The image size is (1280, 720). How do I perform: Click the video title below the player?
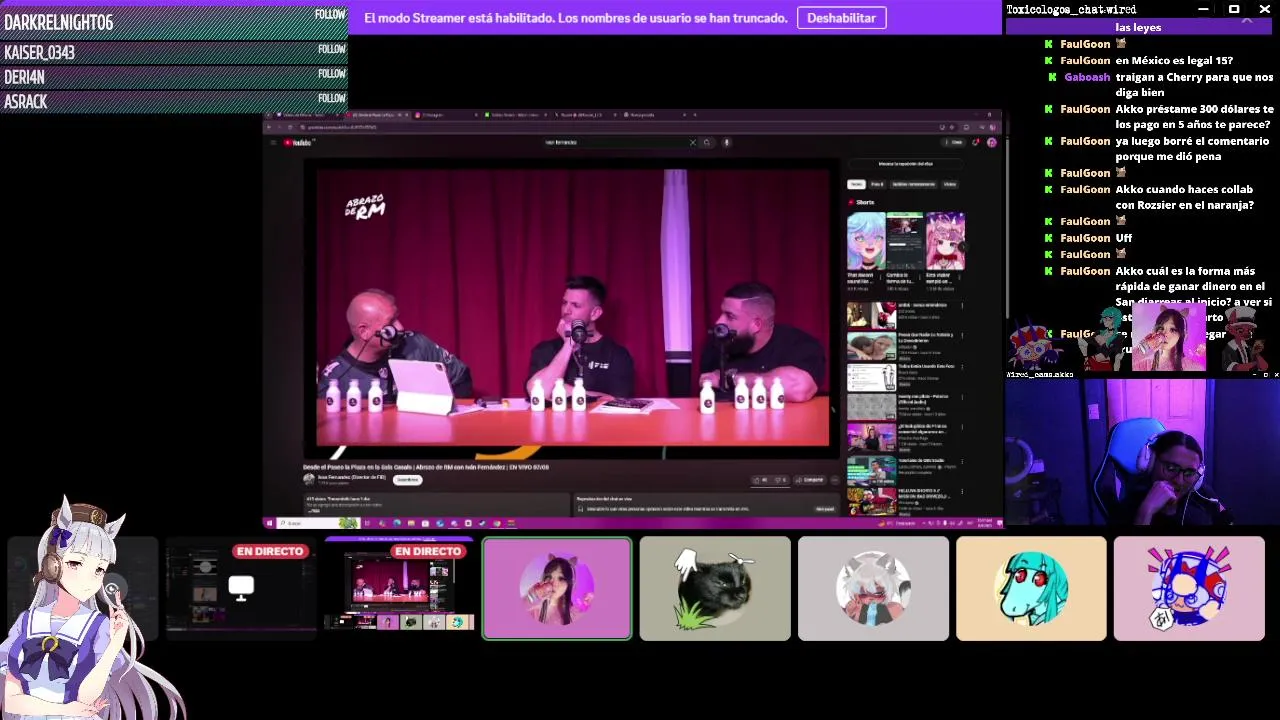426,467
